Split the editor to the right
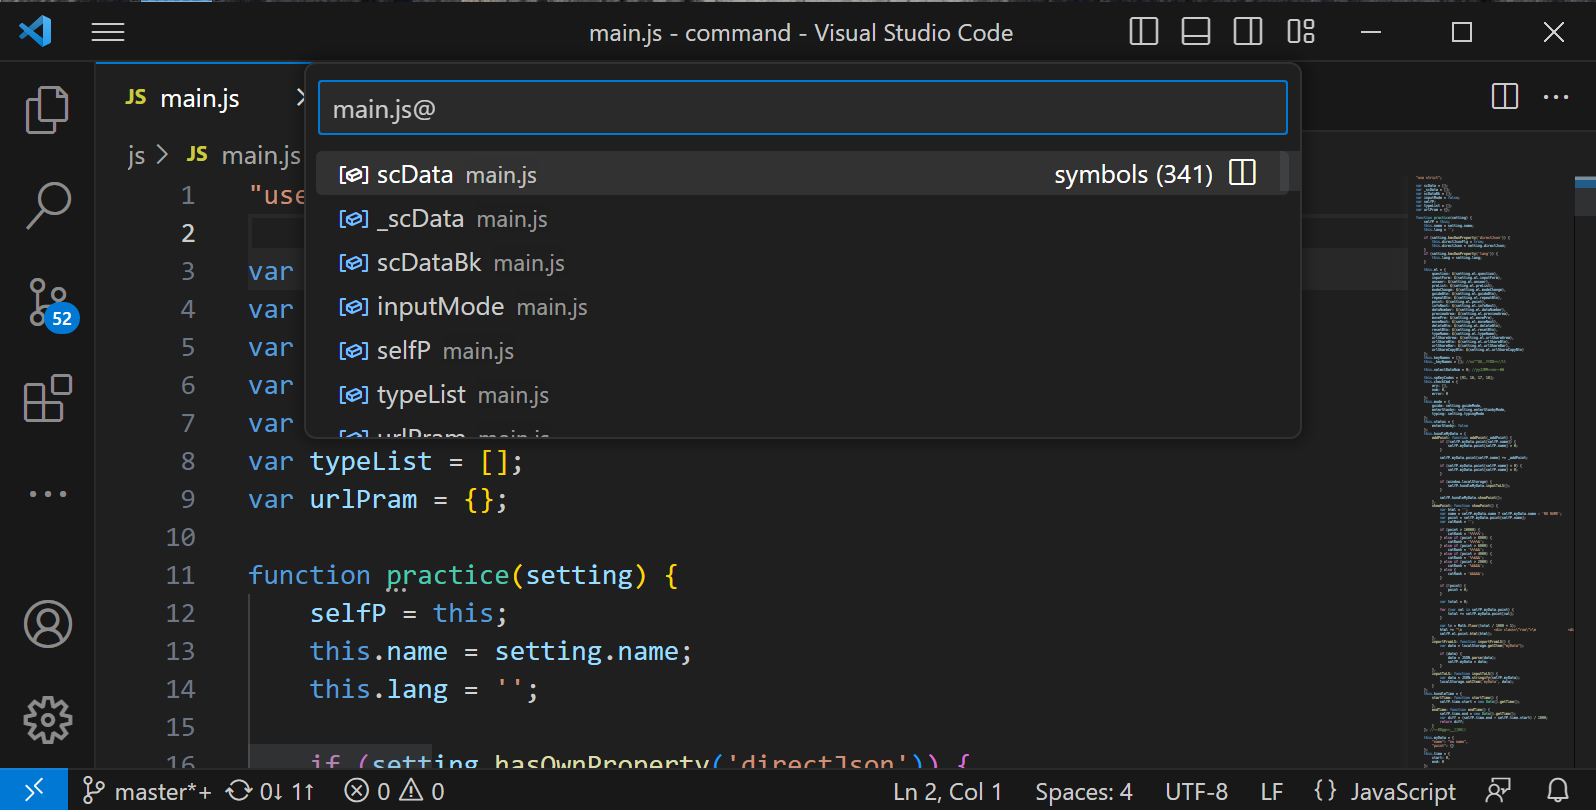Image resolution: width=1596 pixels, height=810 pixels. point(1504,97)
